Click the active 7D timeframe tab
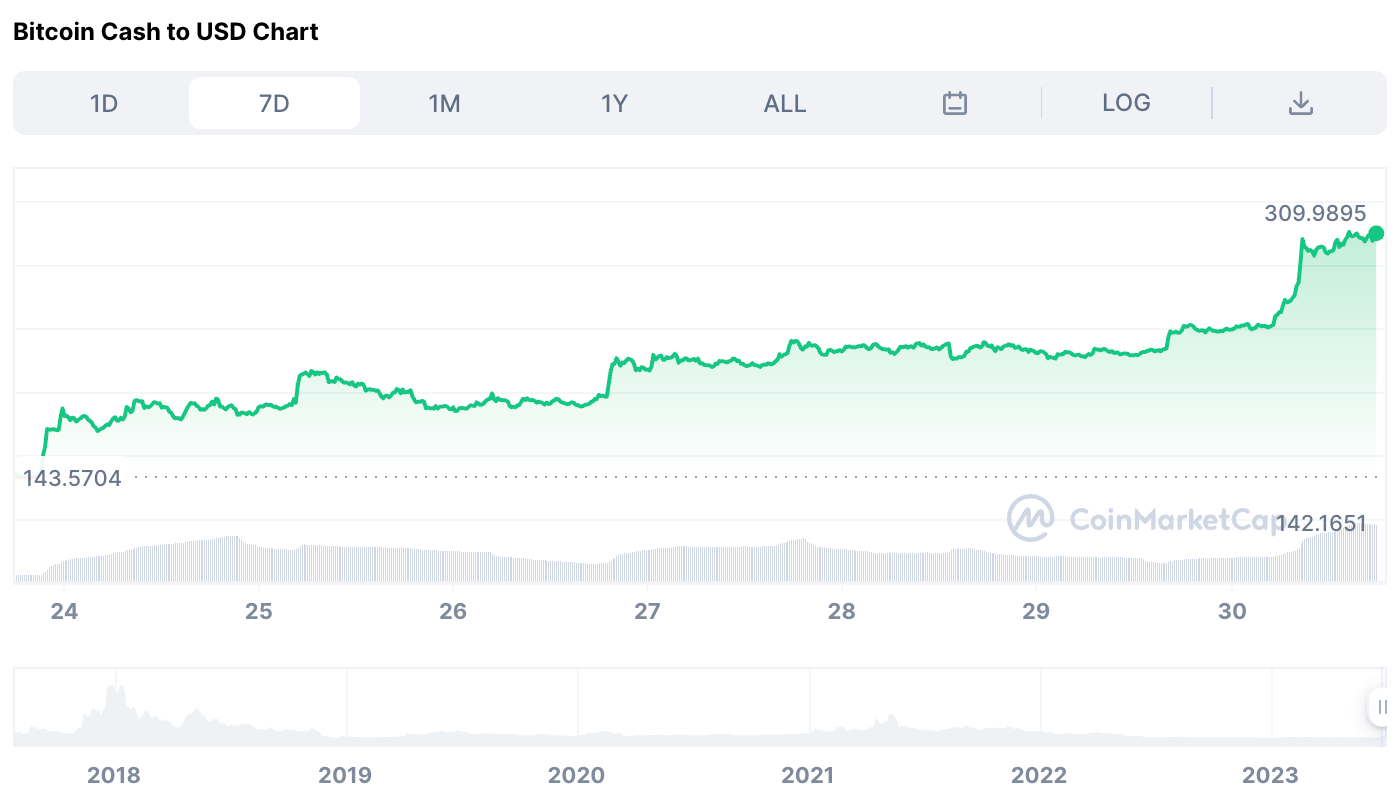This screenshot has width=1394, height=804. click(x=274, y=102)
